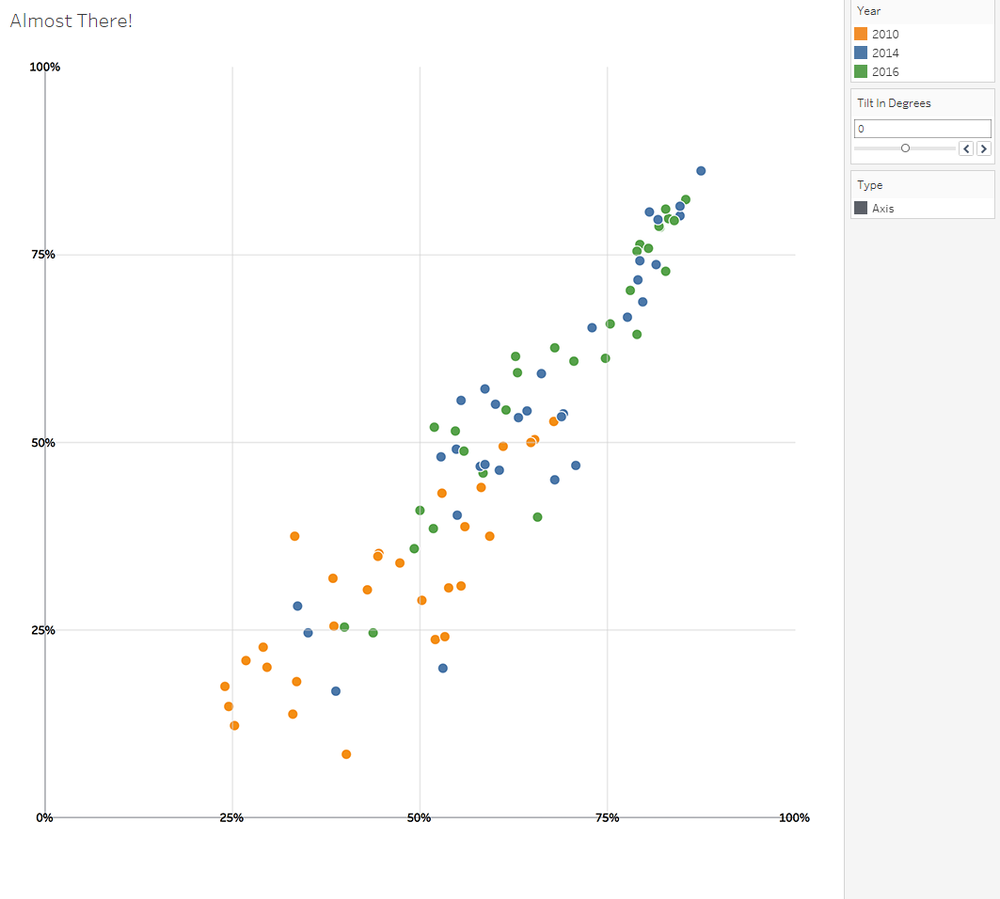
Task: Click the Year legend header
Action: click(868, 11)
